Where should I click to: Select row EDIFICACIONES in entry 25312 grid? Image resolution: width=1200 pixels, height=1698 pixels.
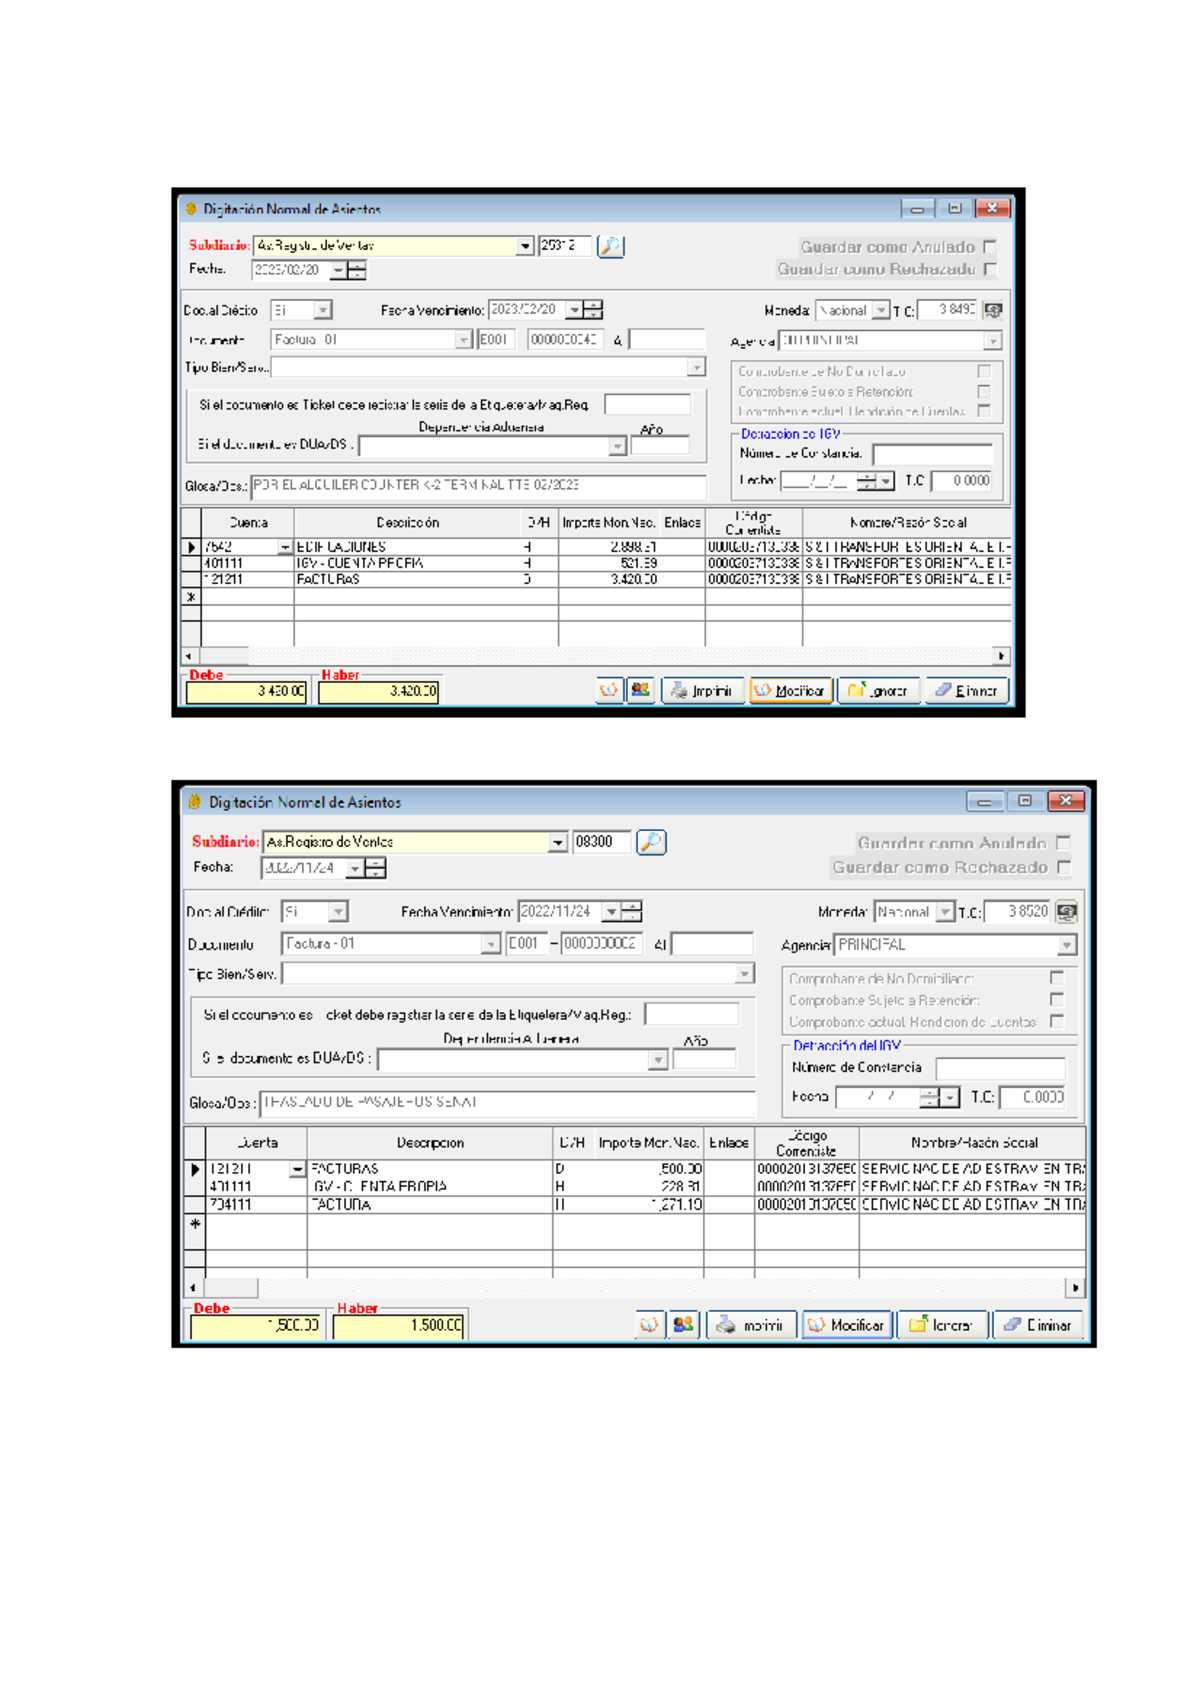coord(597,547)
